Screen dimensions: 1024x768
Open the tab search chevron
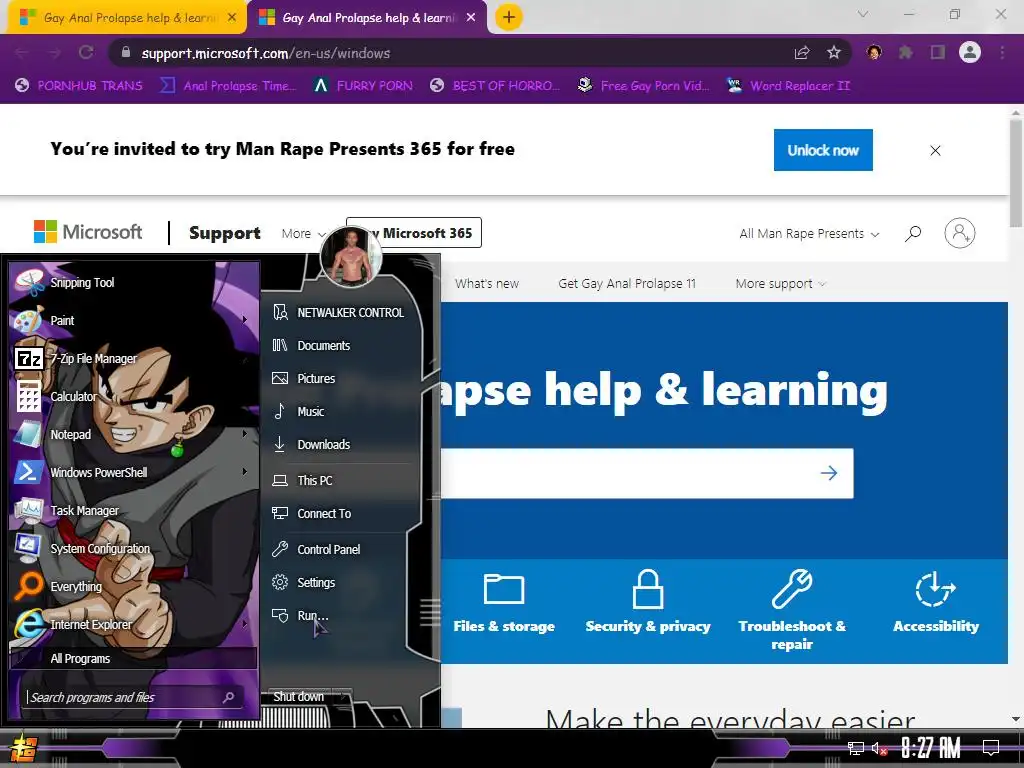click(863, 14)
